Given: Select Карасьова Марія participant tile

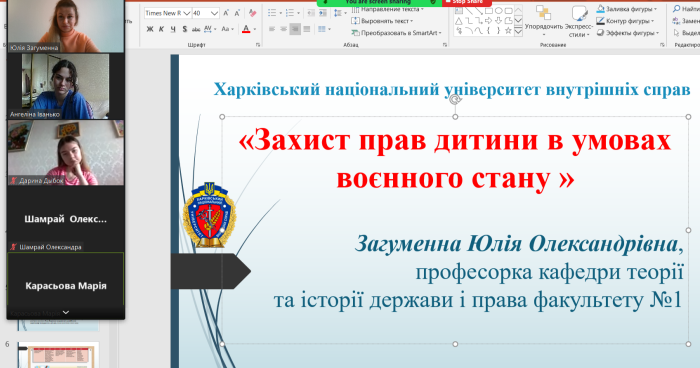Looking at the screenshot, I should (x=66, y=285).
